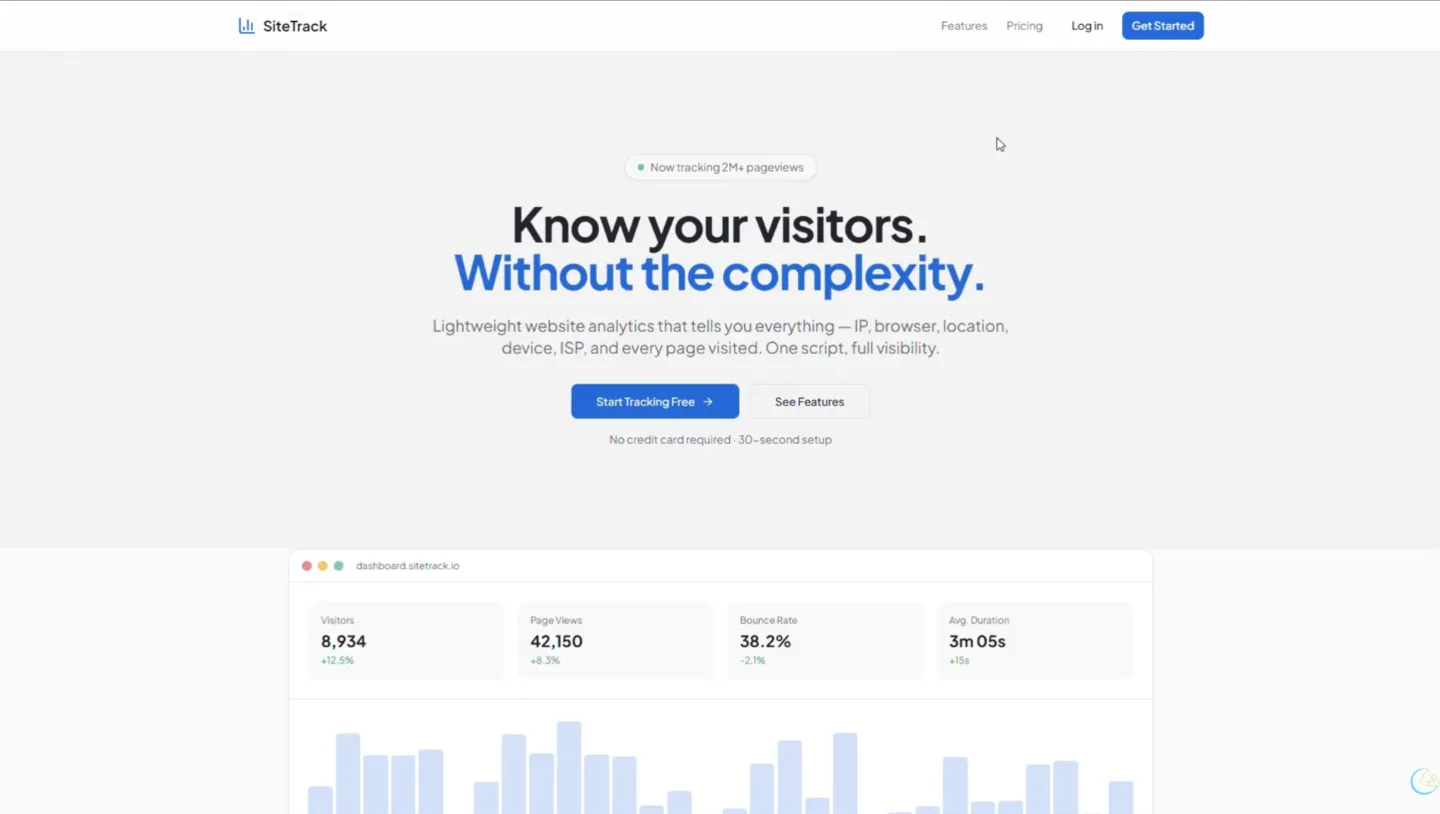Screen dimensions: 1440x814
Task: Click the red window dot in dashboard mockup
Action: (307, 566)
